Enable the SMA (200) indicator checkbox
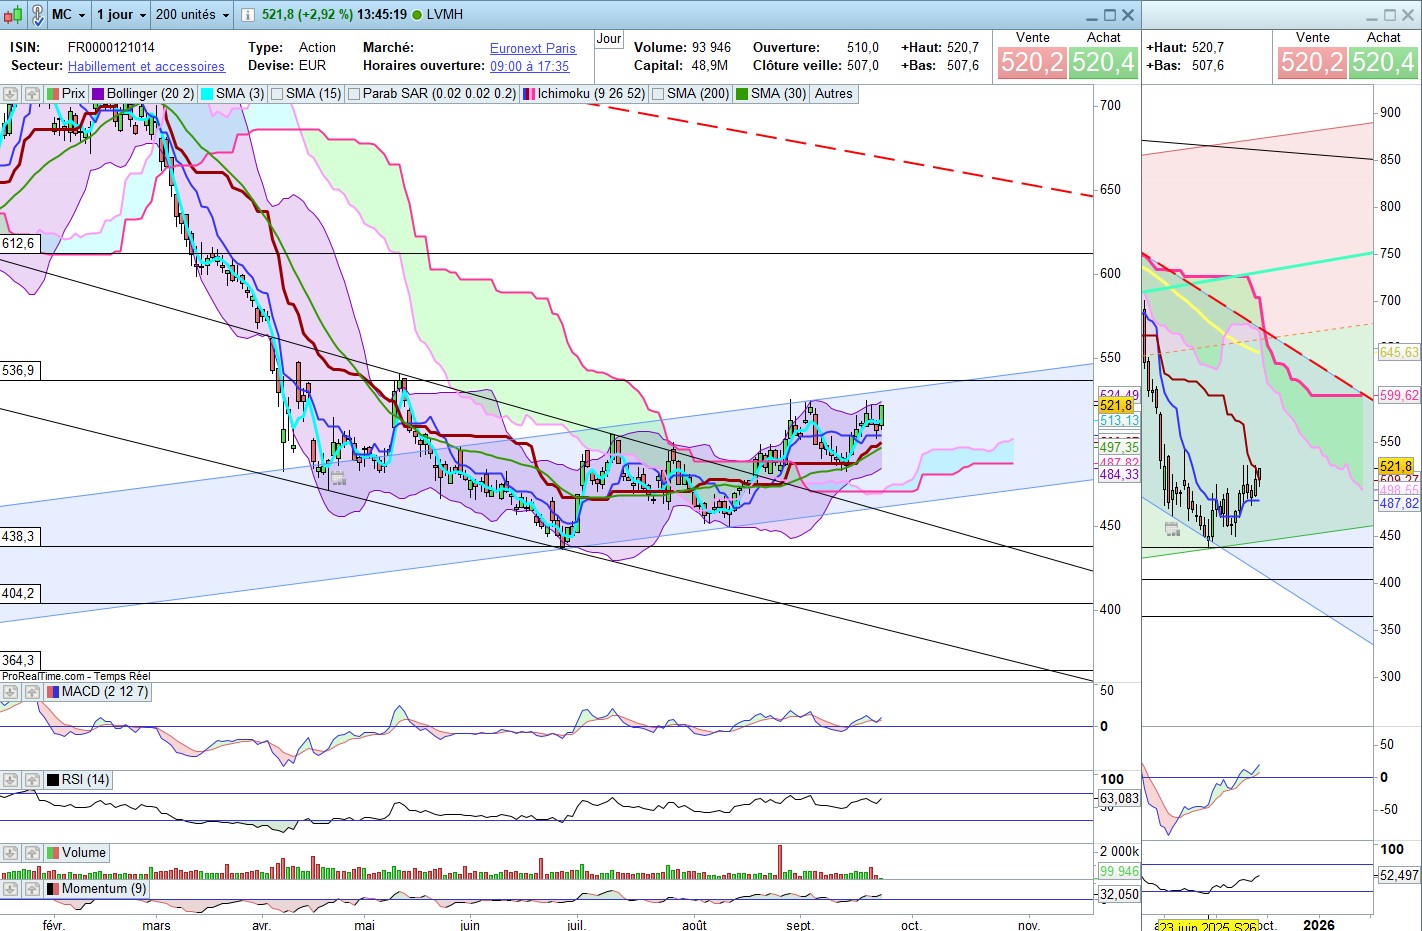The height and width of the screenshot is (931, 1422). click(x=658, y=94)
